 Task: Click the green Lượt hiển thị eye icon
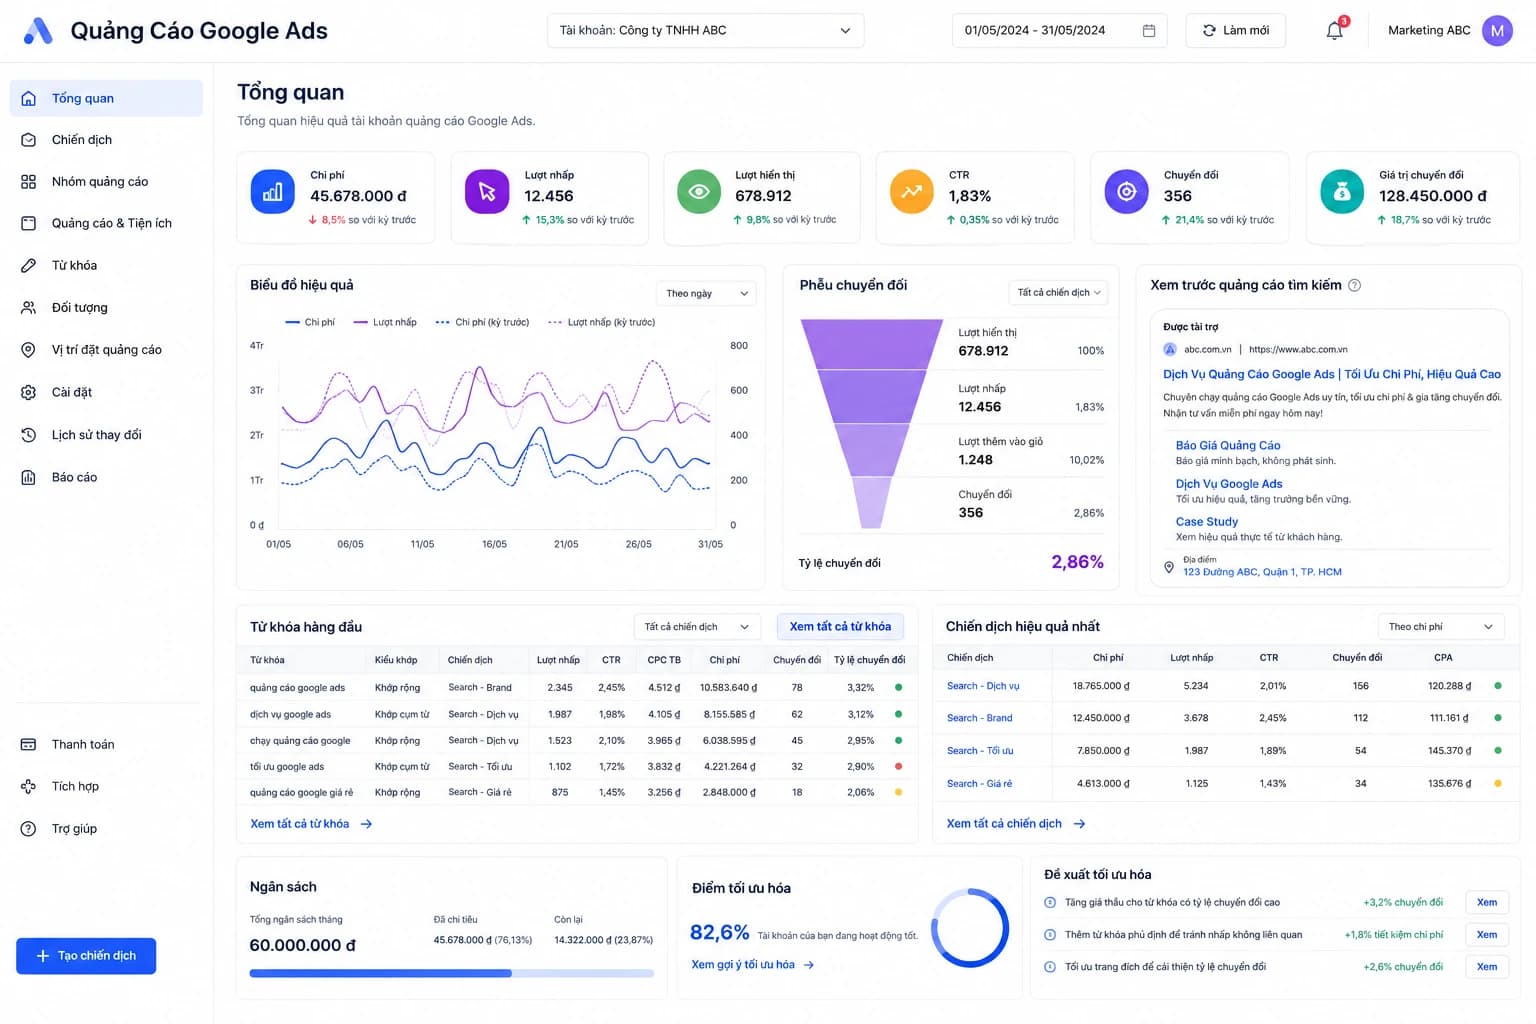pyautogui.click(x=699, y=192)
